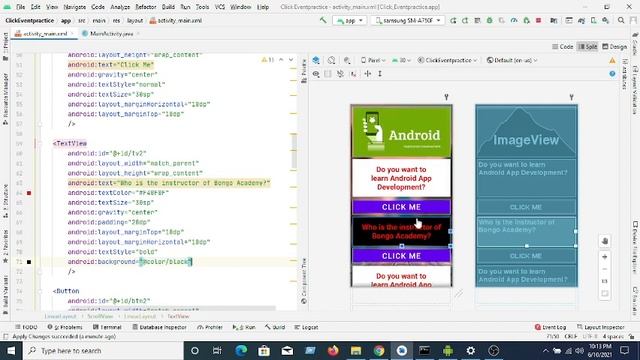Image resolution: width=640 pixels, height=360 pixels.
Task: Go to the next highlighted error arrow
Action: [x=291, y=60]
